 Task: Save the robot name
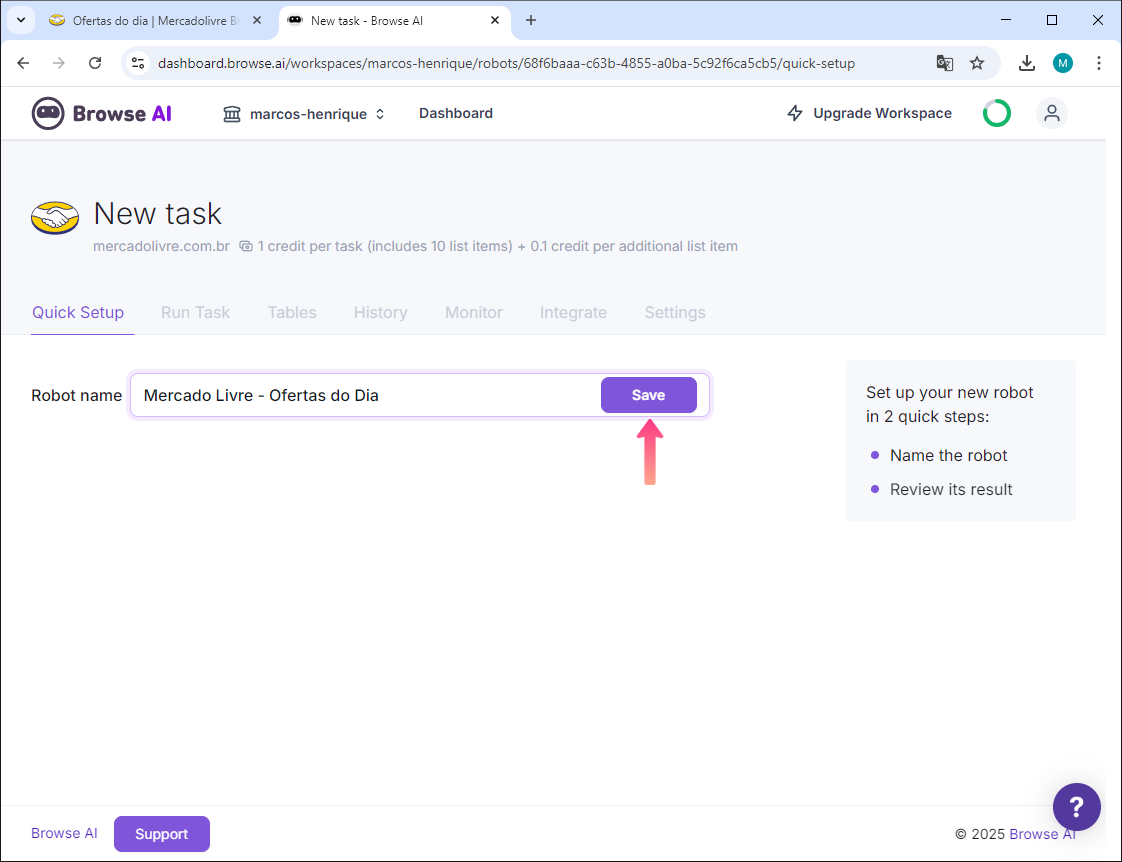[648, 395]
